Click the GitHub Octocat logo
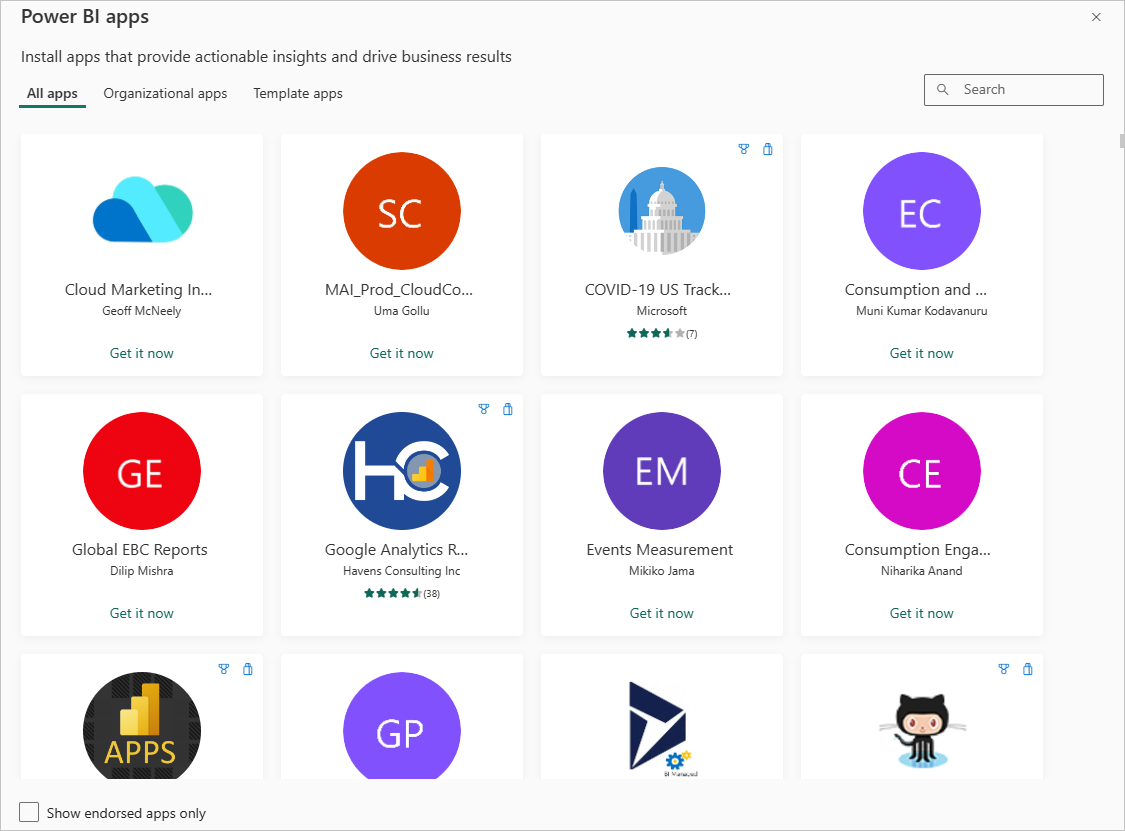The width and height of the screenshot is (1125, 831). (x=922, y=731)
